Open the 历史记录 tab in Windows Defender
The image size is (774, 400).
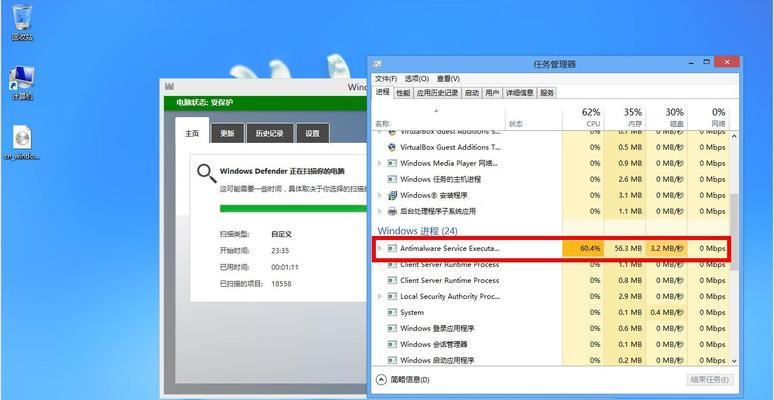(x=270, y=133)
